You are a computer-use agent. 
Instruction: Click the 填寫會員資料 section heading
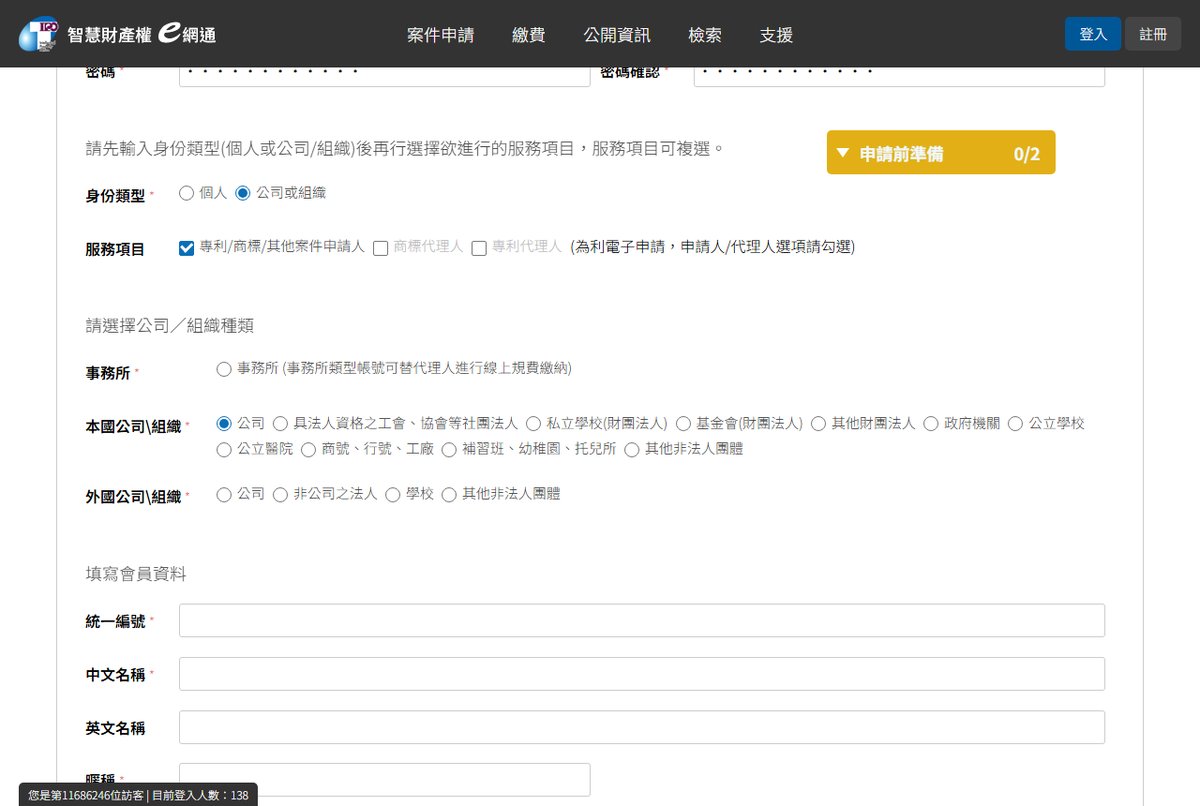(x=136, y=574)
